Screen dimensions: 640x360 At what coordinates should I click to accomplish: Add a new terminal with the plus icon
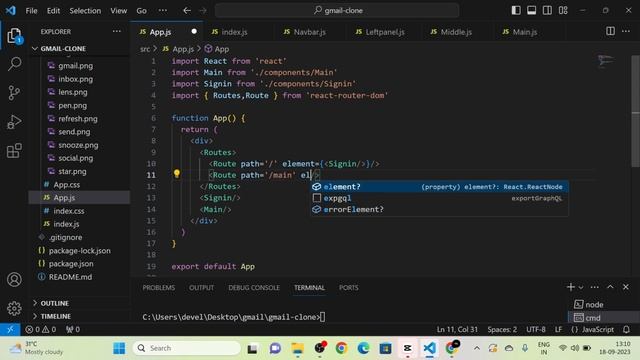[x=571, y=287]
